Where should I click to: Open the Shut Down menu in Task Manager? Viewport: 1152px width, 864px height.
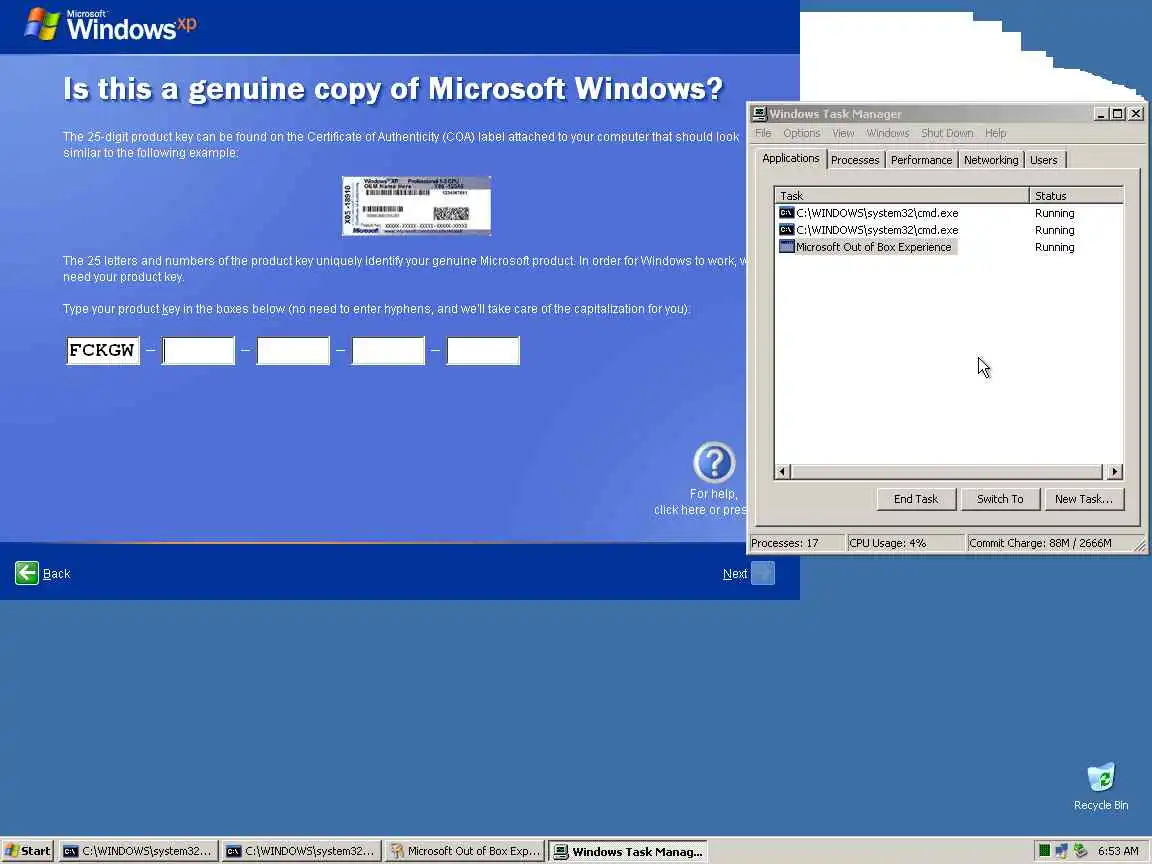tap(947, 133)
